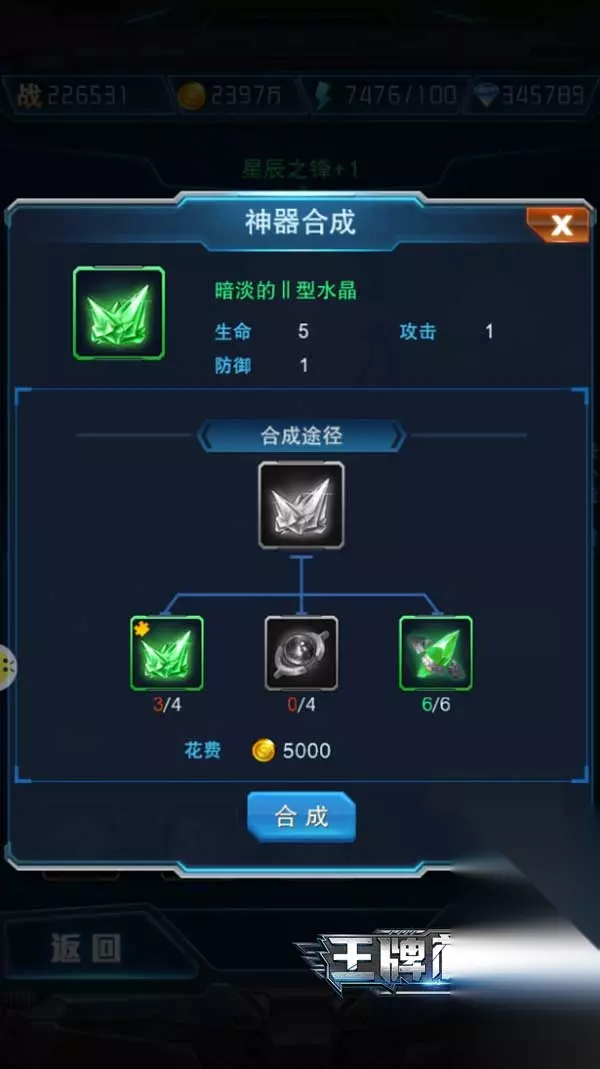The width and height of the screenshot is (600, 1069).
Task: Click the 返回 back button
Action: coord(86,948)
